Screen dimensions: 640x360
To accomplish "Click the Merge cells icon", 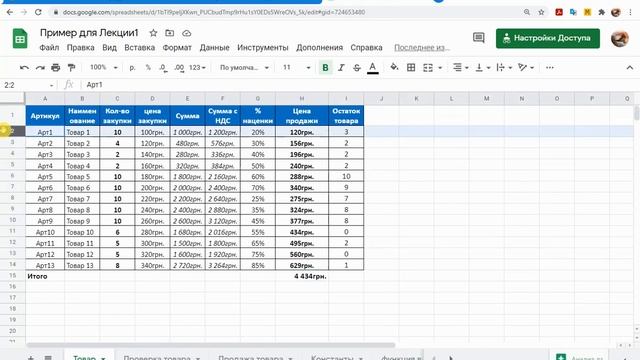I will tap(428, 68).
